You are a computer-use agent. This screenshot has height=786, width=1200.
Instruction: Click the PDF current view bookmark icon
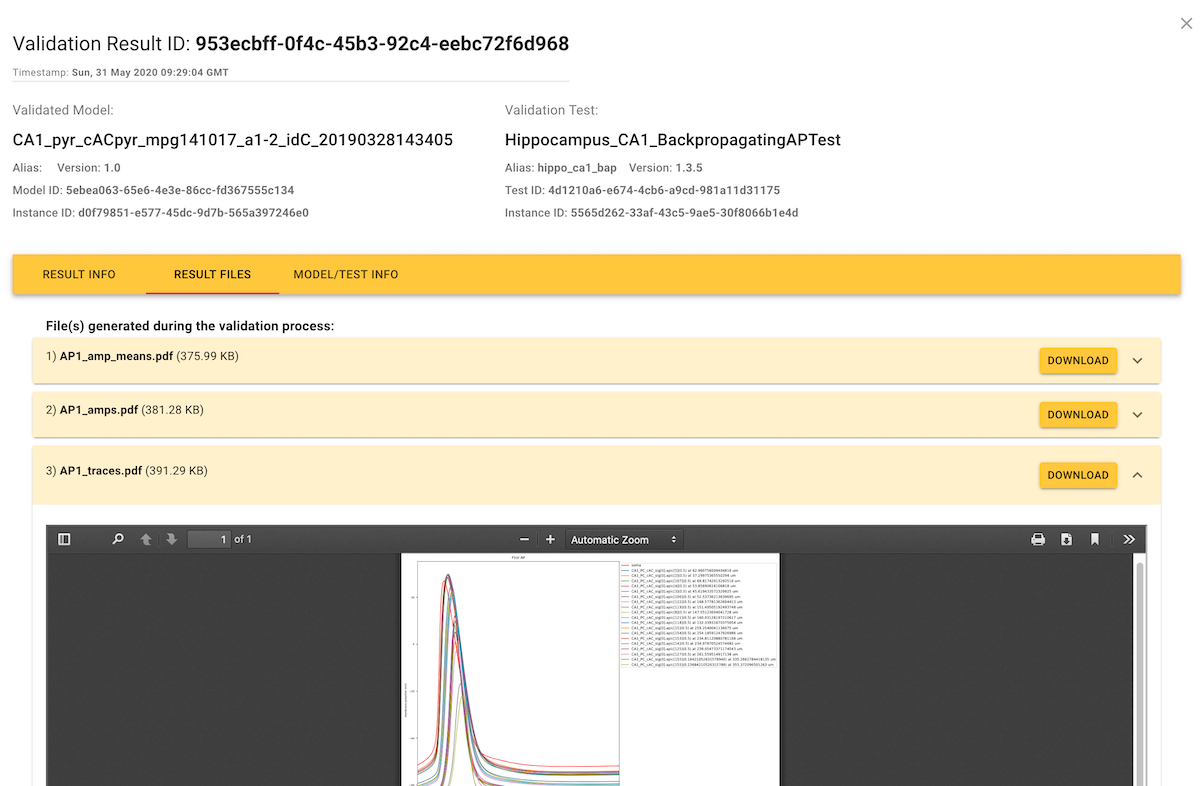tap(1095, 539)
